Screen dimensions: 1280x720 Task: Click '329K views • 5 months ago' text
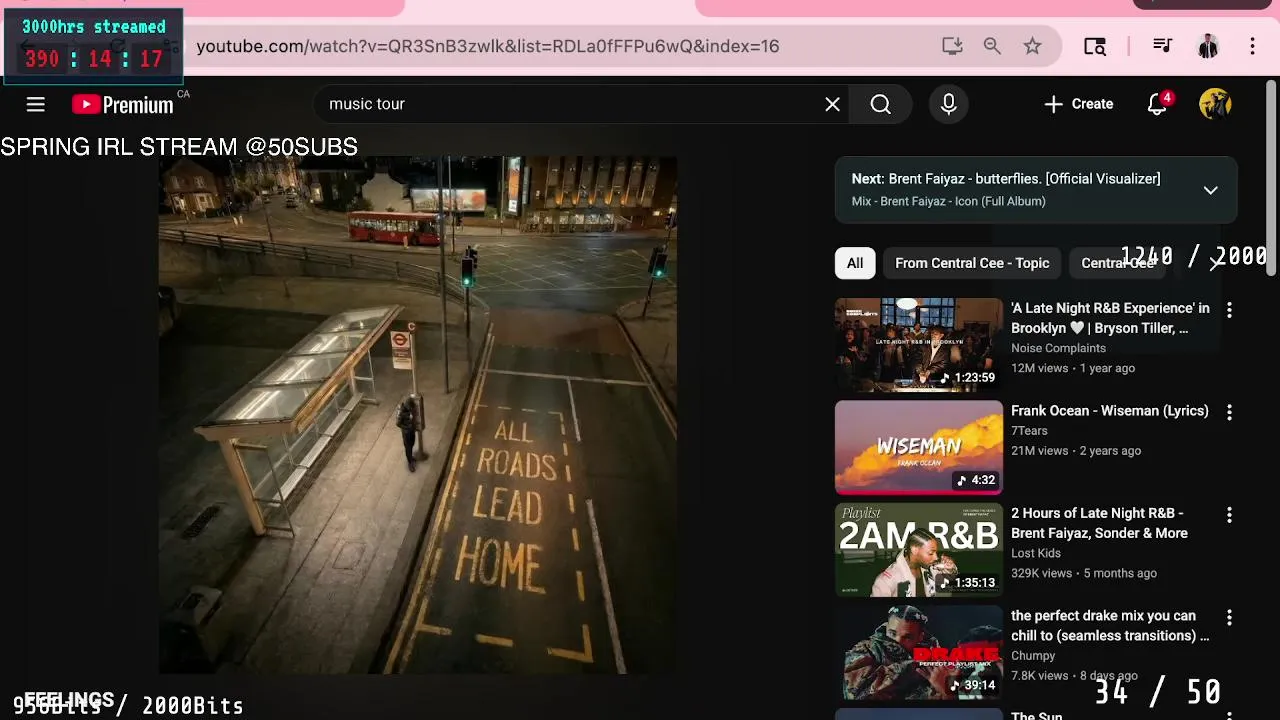click(1084, 573)
